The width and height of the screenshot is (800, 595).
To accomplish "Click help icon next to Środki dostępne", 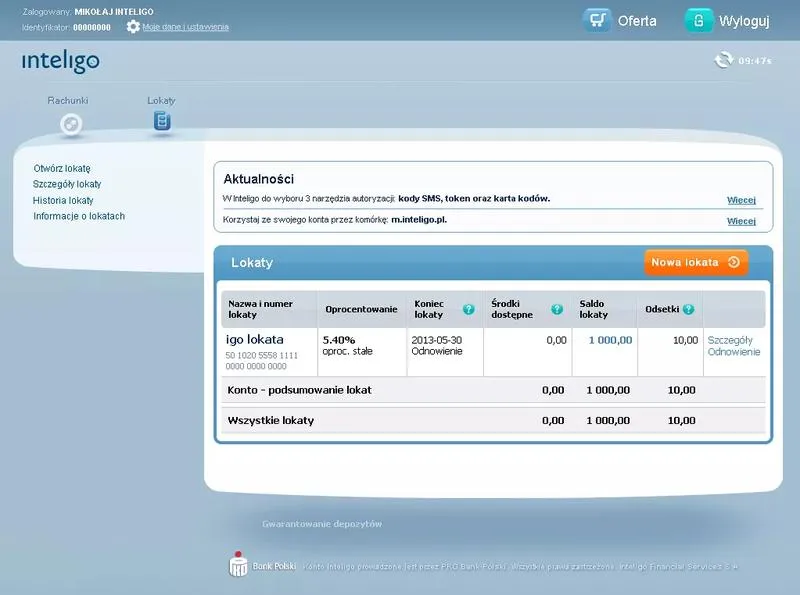I will 557,309.
